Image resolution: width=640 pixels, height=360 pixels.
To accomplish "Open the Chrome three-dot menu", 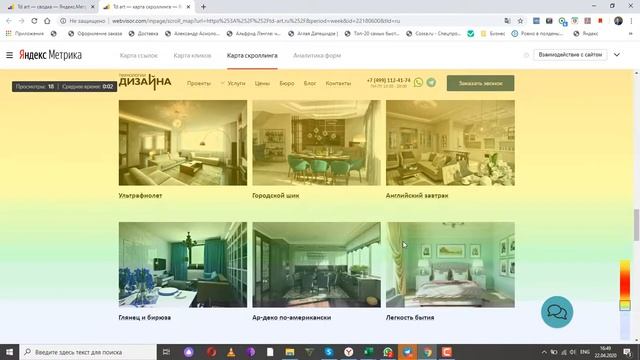I will point(632,21).
